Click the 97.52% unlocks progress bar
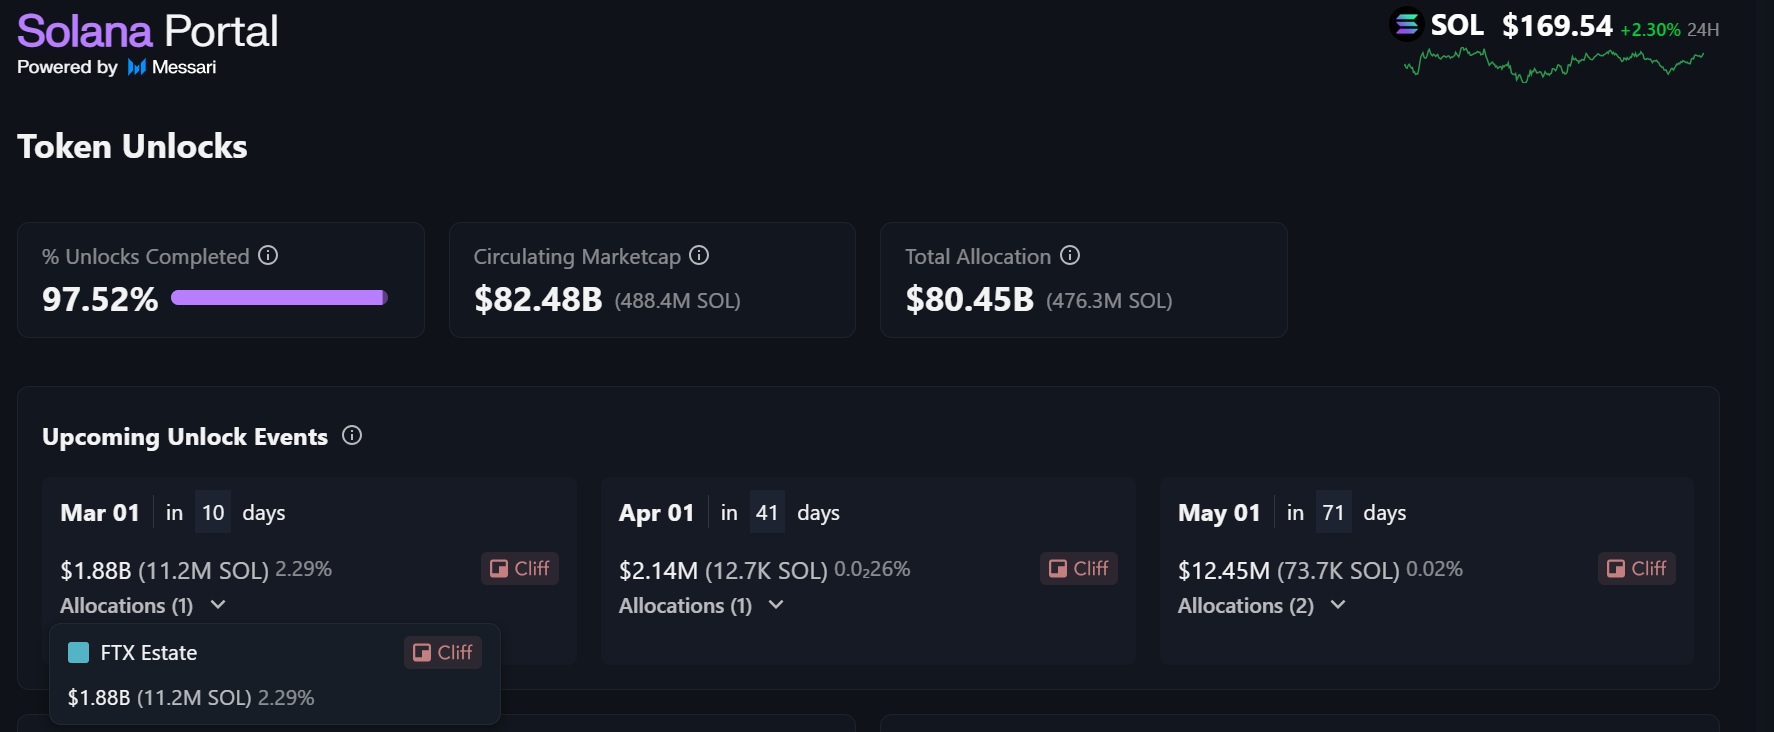The width and height of the screenshot is (1774, 732). [x=279, y=297]
